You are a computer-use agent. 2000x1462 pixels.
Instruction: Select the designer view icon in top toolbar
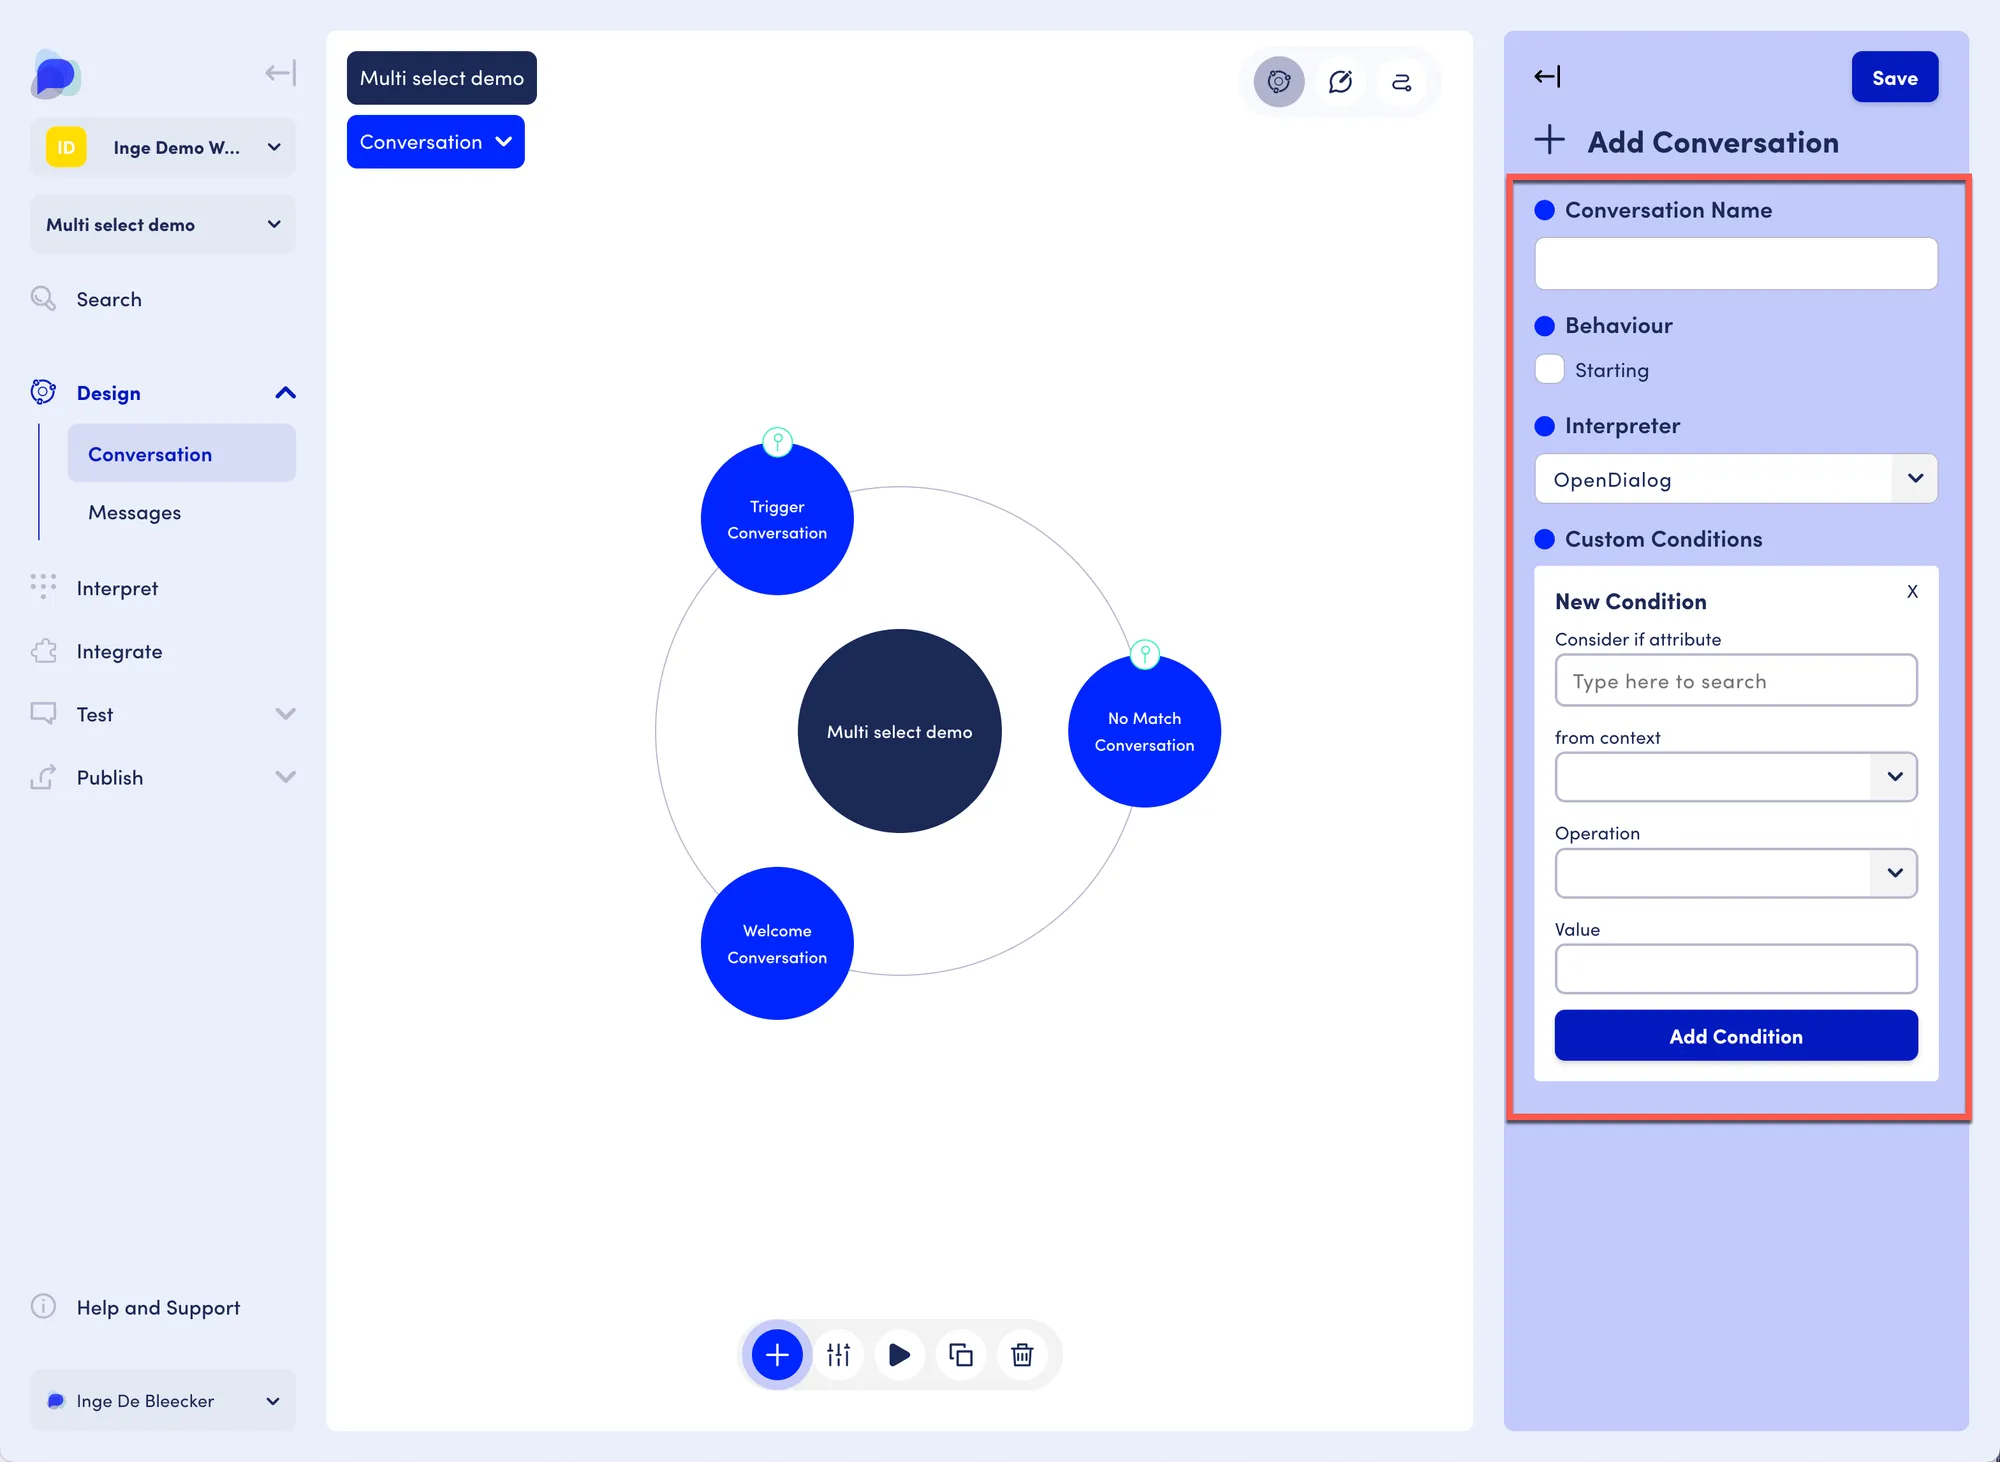tap(1279, 82)
